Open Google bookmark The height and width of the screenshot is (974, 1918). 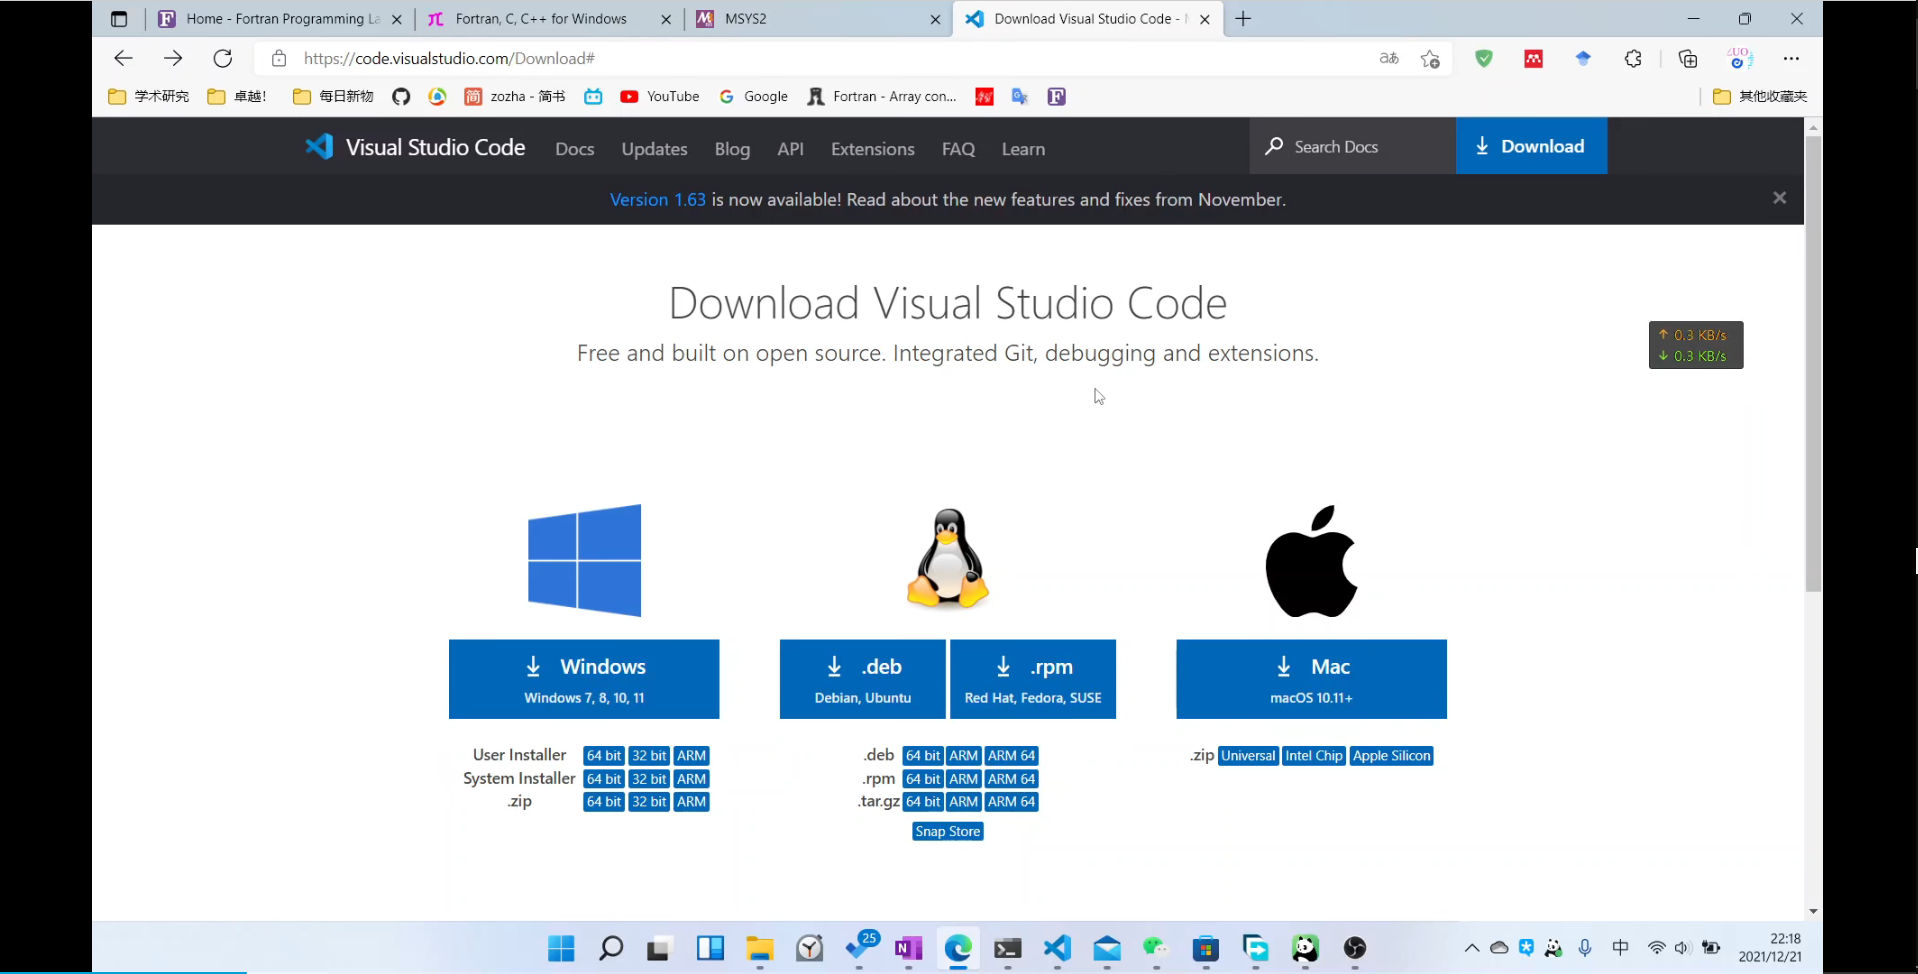coord(753,96)
